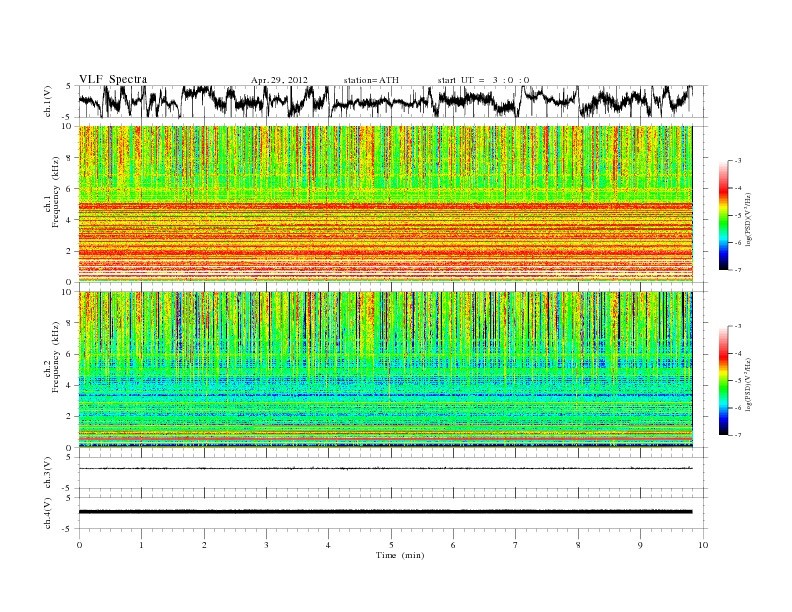The width and height of the screenshot is (792, 612).
Task: Click the "-5" label on ch.1 color bar
Action: pyautogui.click(x=738, y=216)
